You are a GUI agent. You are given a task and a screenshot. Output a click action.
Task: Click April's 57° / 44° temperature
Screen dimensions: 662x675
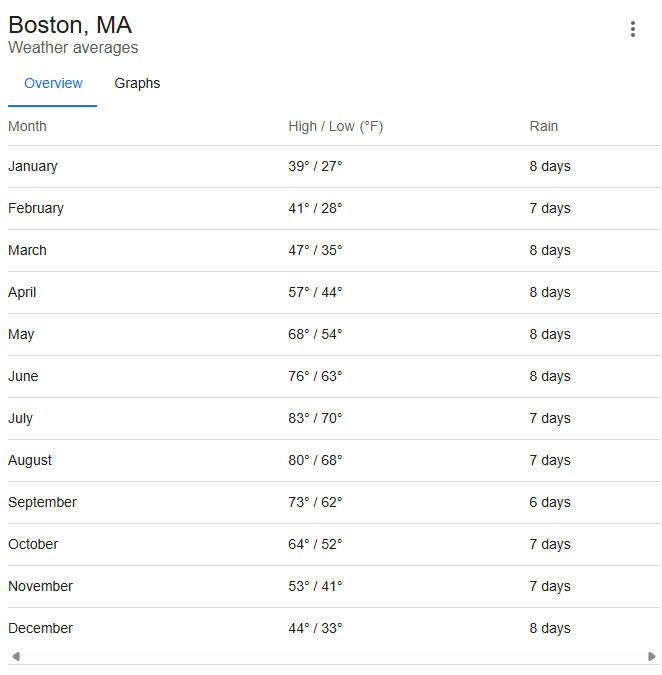click(315, 292)
